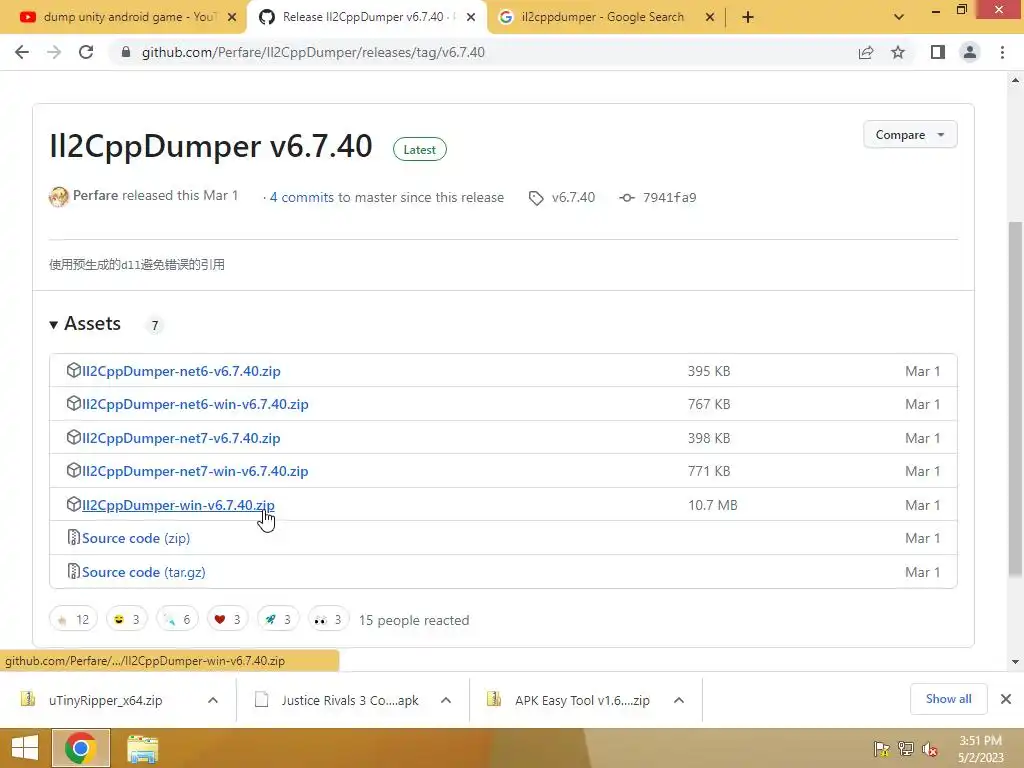The image size is (1024, 768).
Task: Download Source code (zip)
Action: [136, 539]
